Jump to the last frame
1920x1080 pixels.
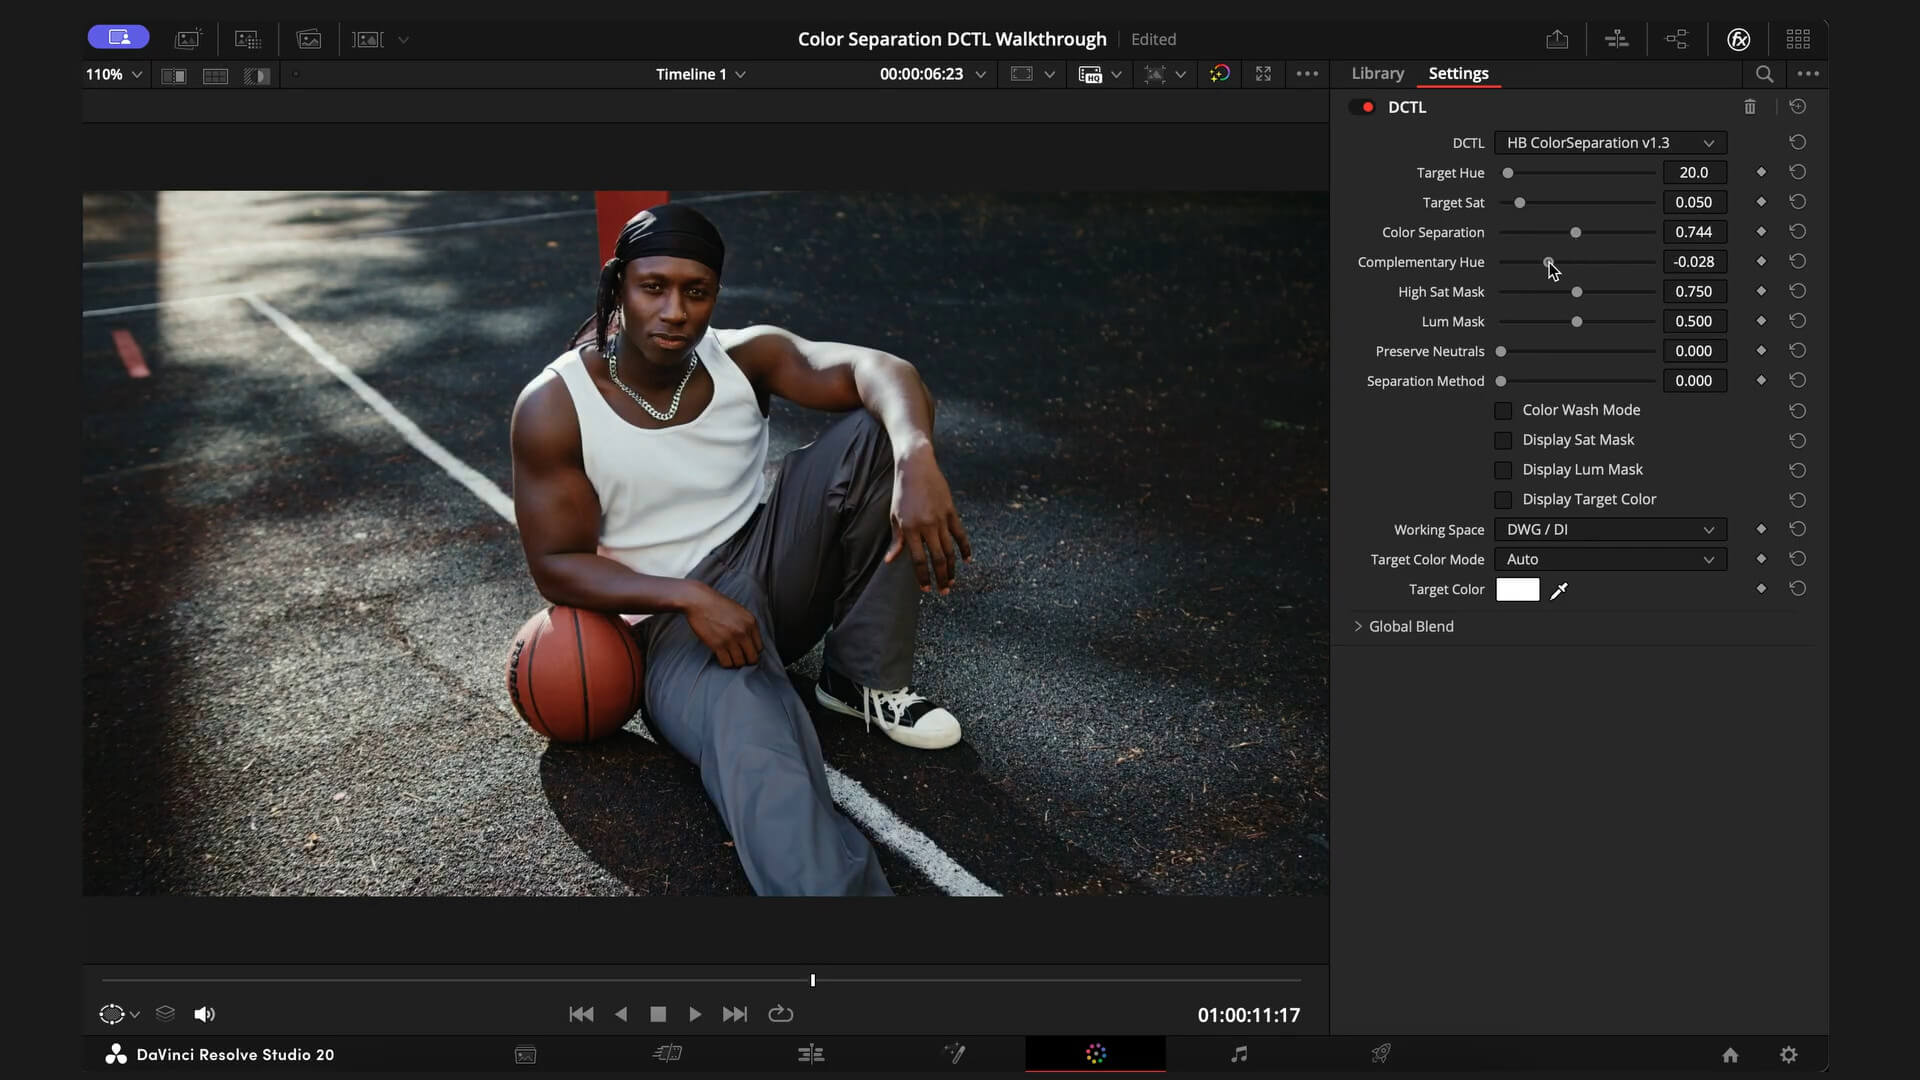click(x=735, y=1014)
